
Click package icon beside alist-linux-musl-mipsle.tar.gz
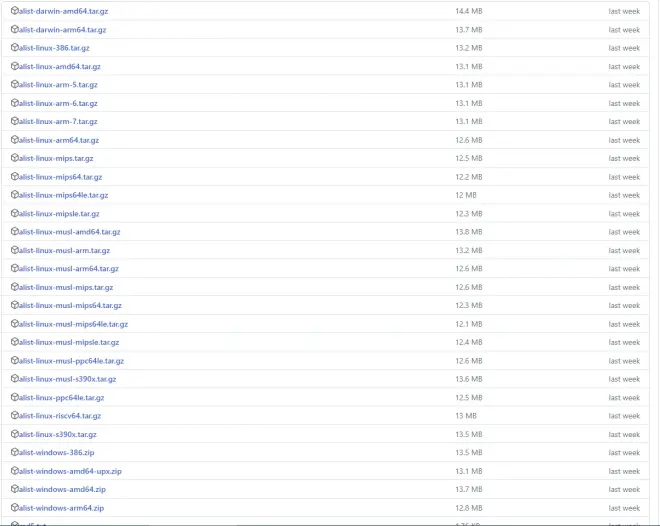click(x=15, y=342)
